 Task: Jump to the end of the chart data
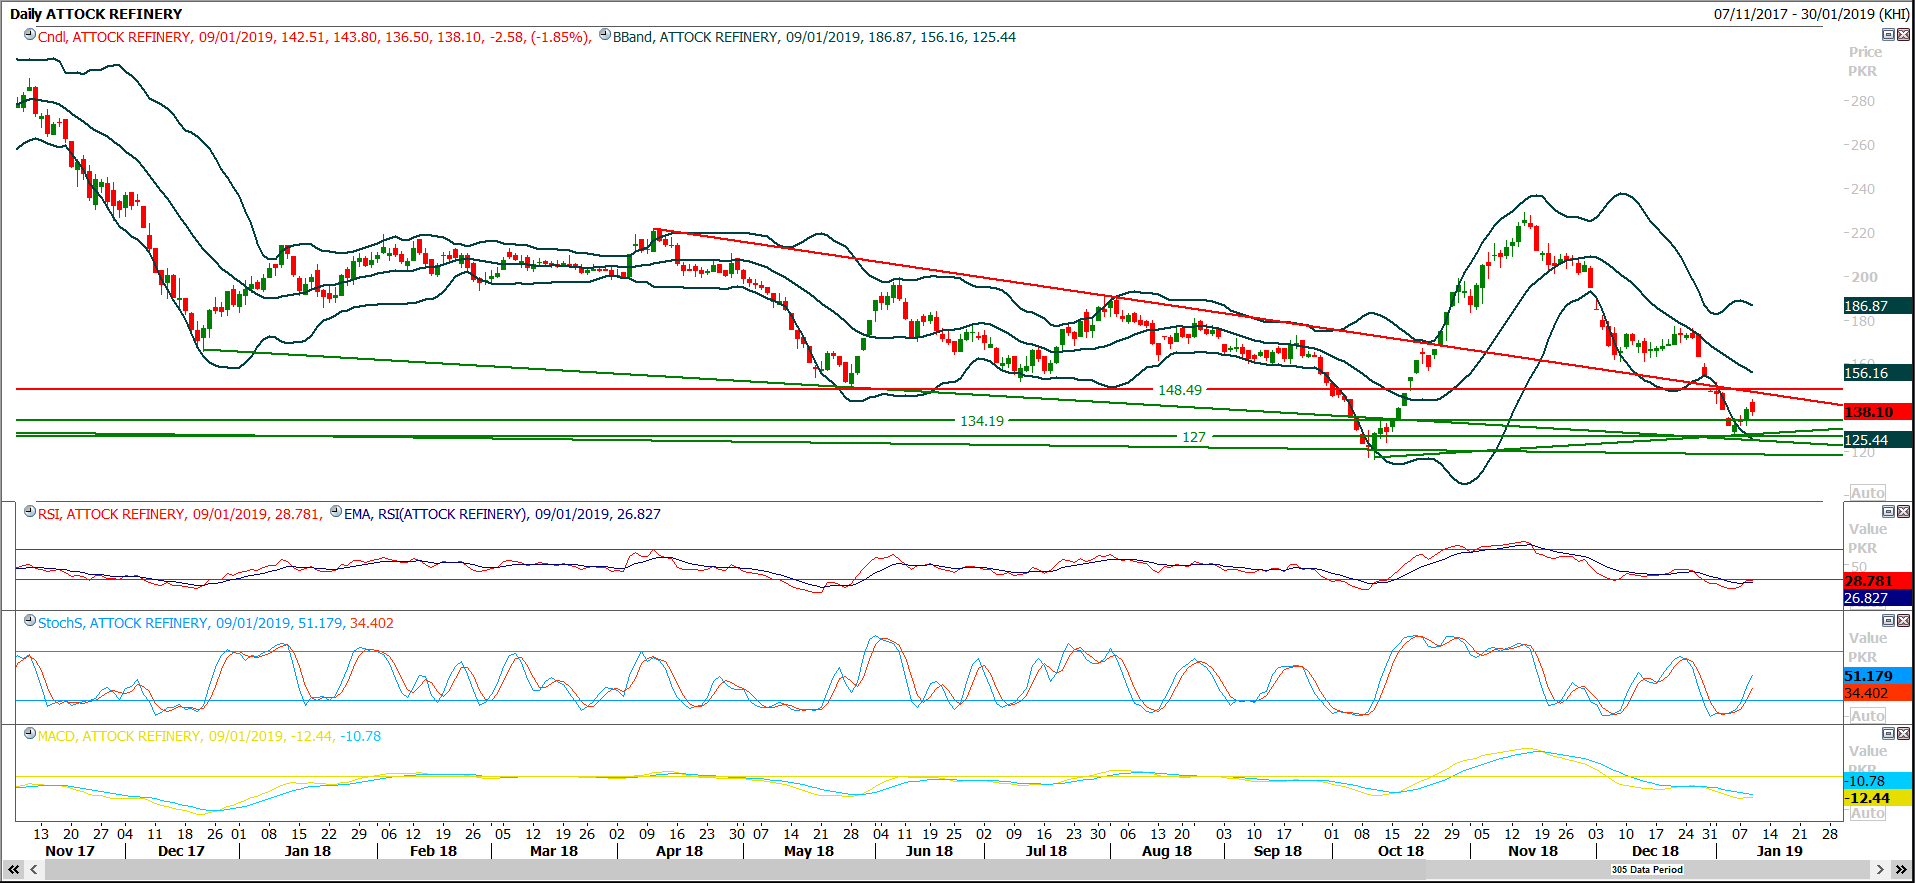[1901, 870]
